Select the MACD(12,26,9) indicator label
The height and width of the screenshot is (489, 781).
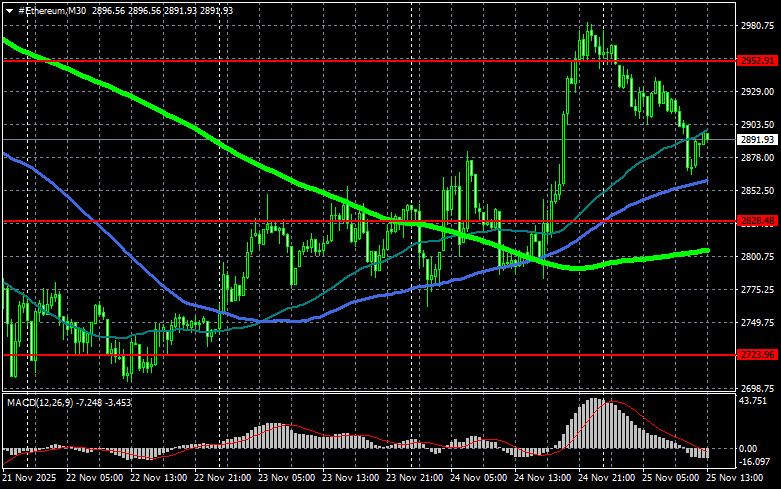pos(39,402)
